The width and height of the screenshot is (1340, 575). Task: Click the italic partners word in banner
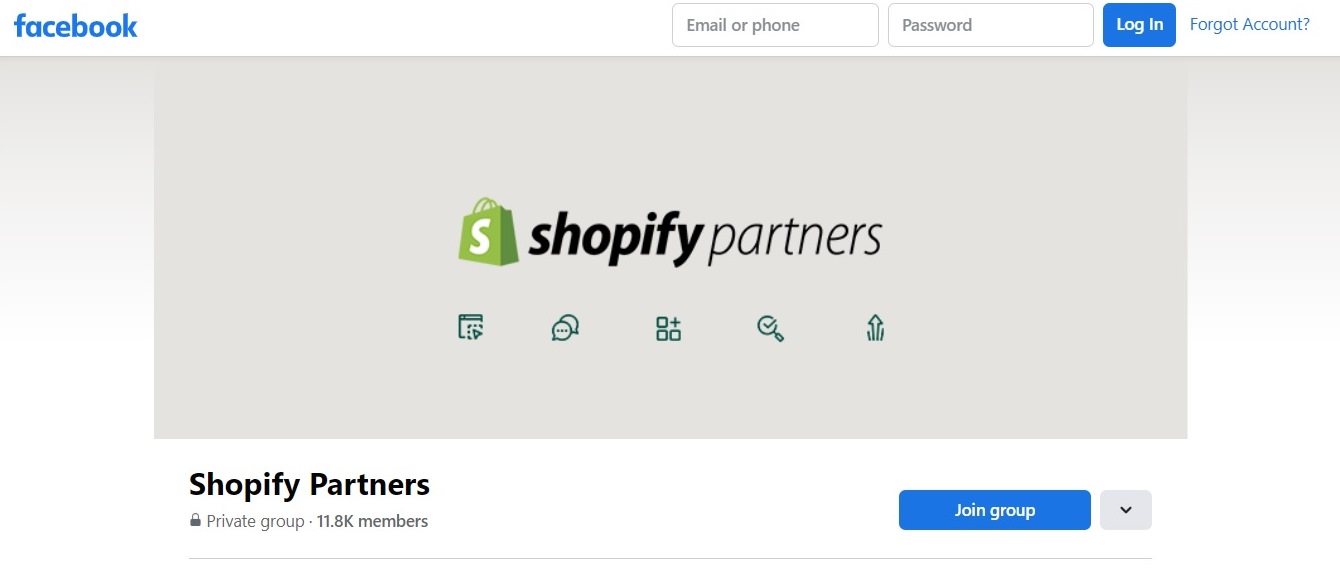click(794, 240)
